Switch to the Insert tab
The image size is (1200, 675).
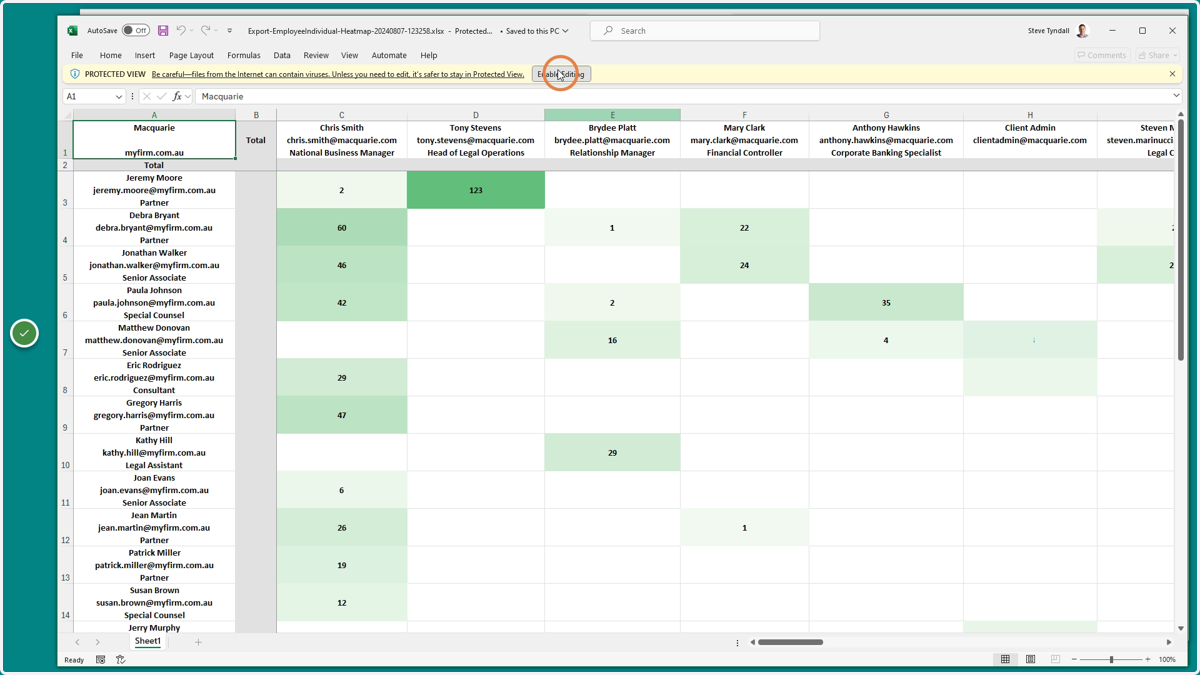(x=145, y=55)
